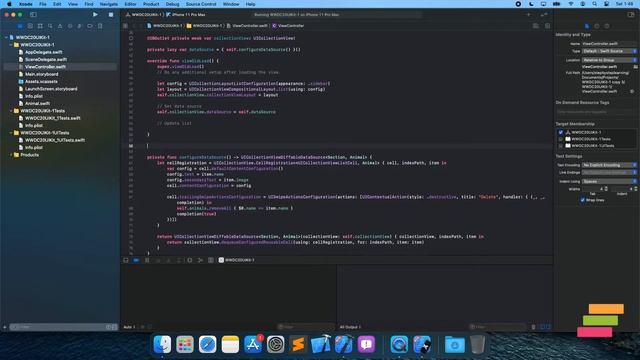Screen dimensions: 640x360
Task: Open the Source Control navigator icon
Action: pos(30,26)
